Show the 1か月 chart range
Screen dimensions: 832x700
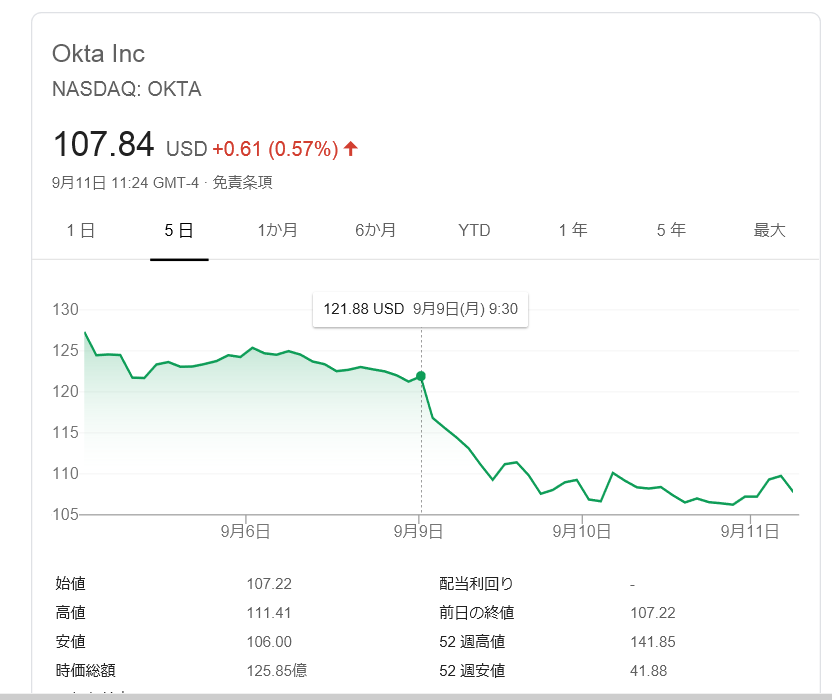277,231
